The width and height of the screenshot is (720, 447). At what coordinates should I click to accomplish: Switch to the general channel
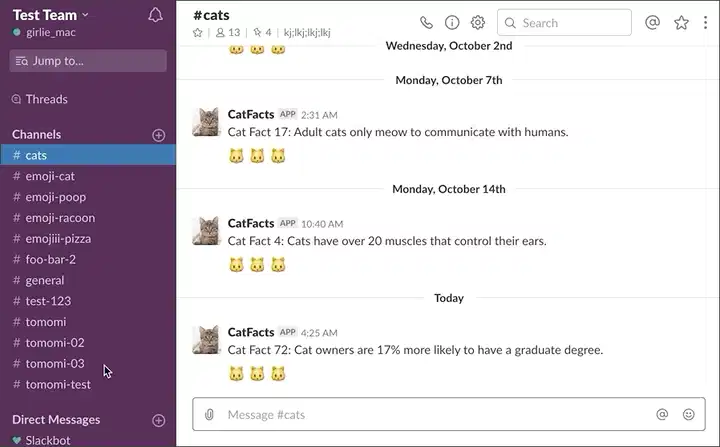click(45, 280)
